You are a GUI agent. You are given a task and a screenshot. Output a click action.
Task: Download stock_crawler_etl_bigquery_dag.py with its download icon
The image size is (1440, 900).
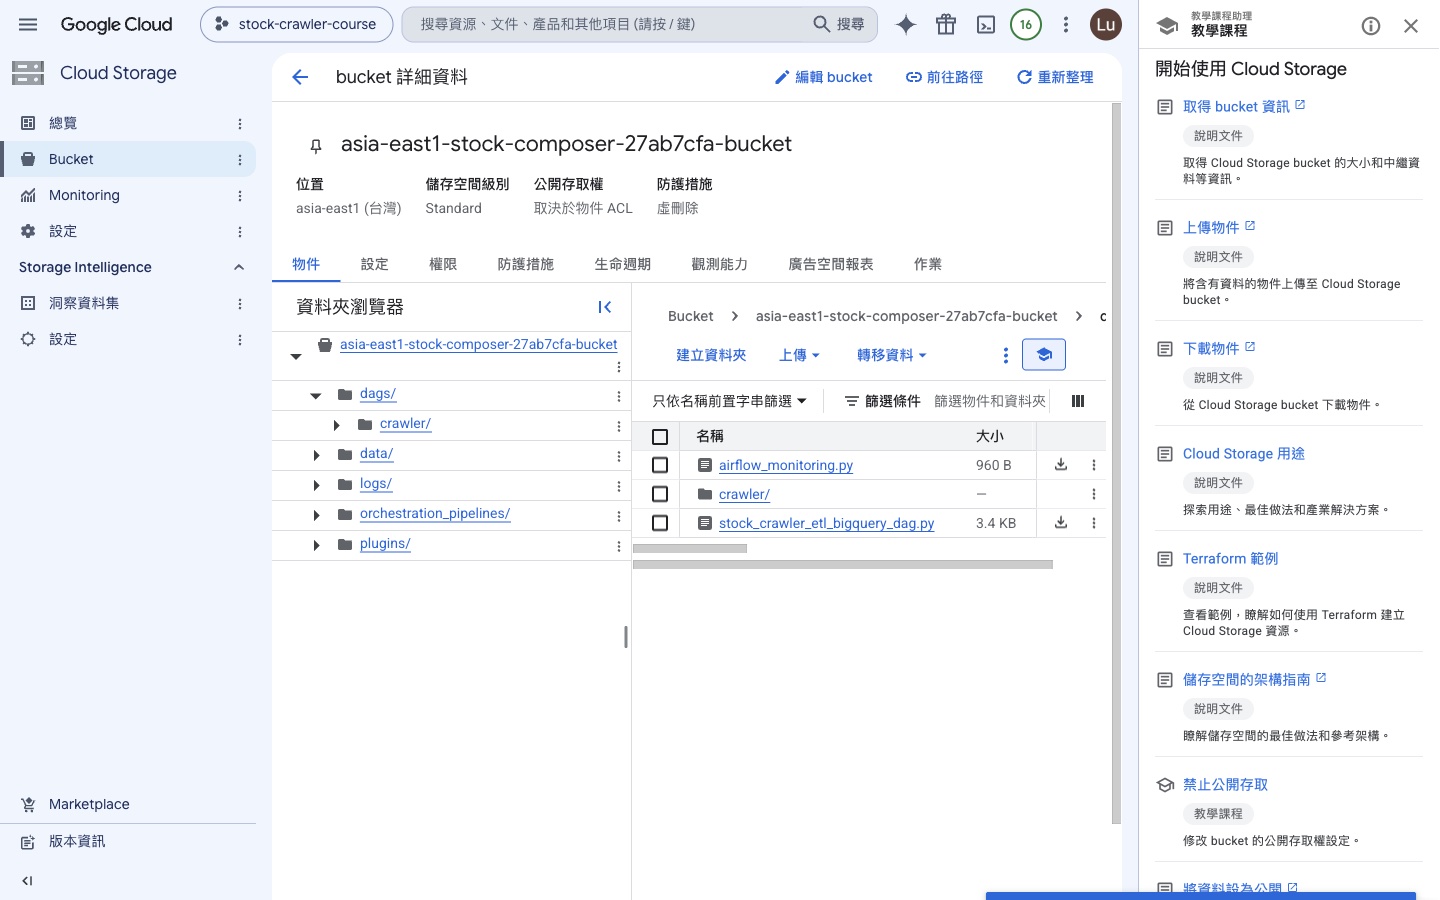[x=1061, y=523]
